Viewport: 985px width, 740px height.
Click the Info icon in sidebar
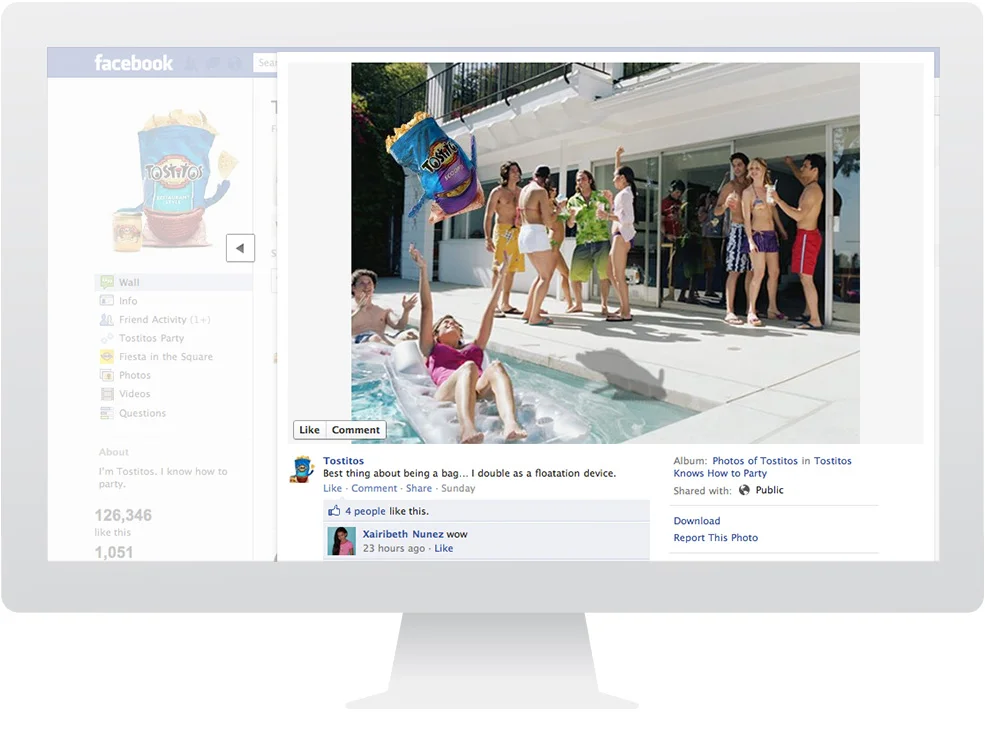pyautogui.click(x=107, y=300)
